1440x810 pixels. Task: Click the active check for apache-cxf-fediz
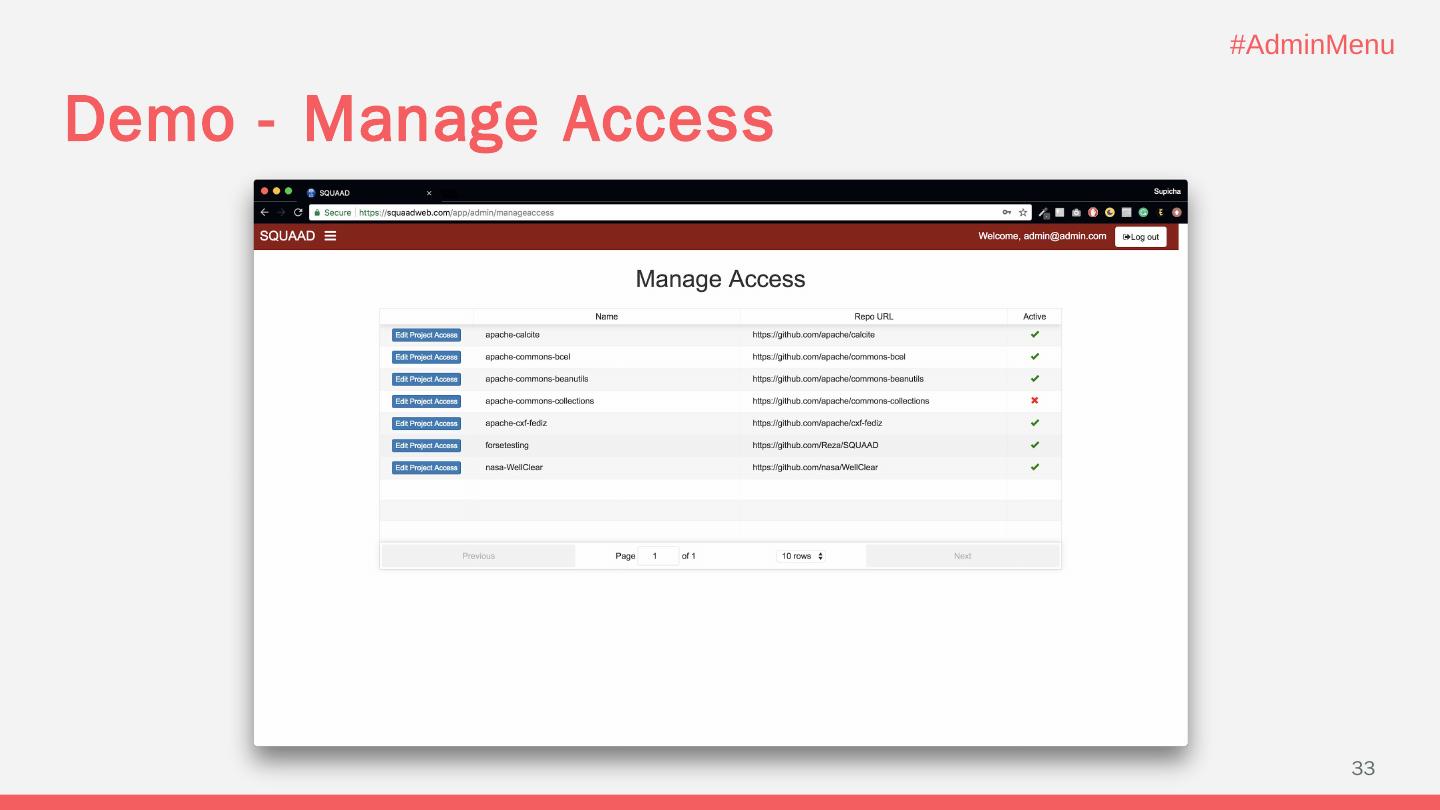pos(1035,423)
